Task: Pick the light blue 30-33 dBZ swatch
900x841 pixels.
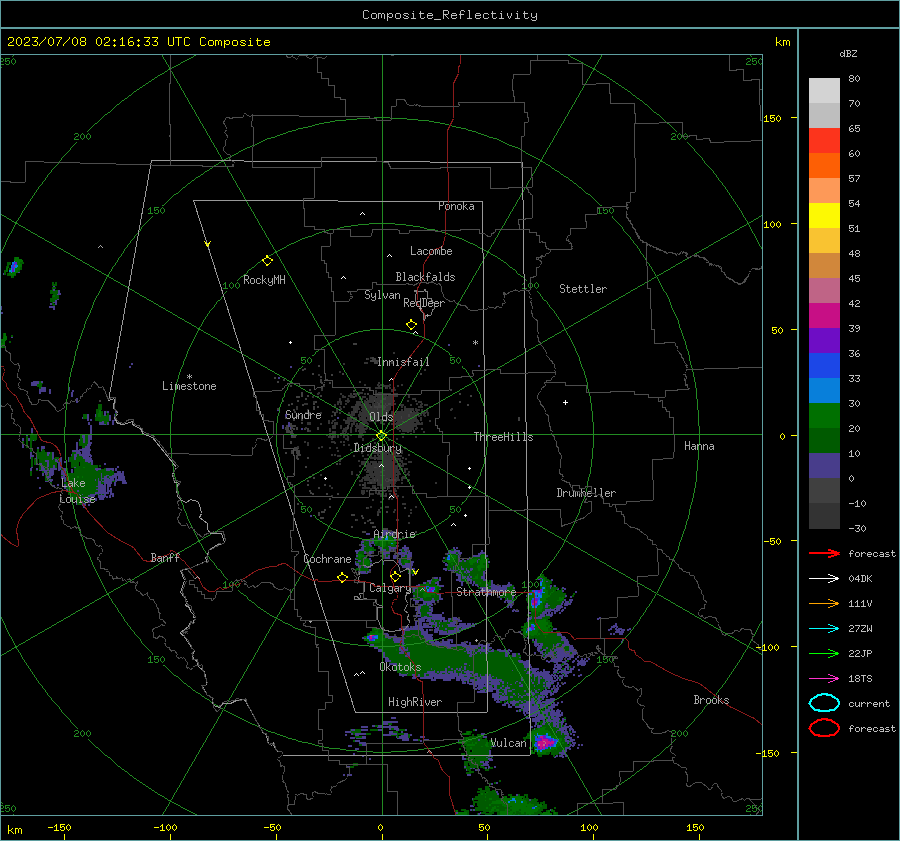Action: 824,391
